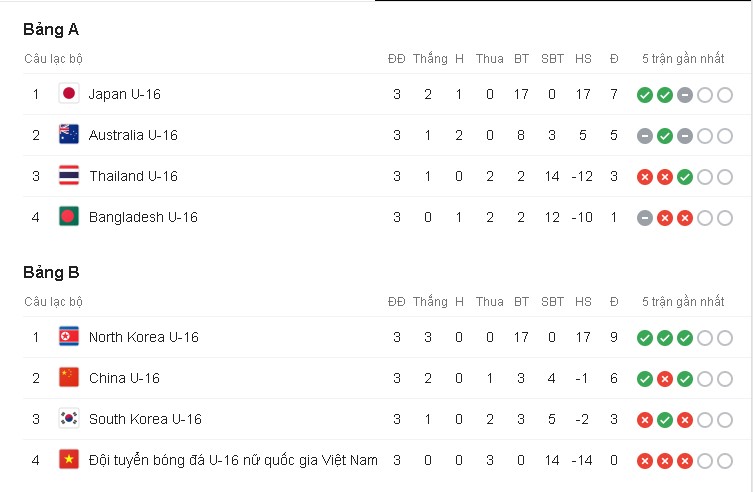Click Bangladesh's grey draw result icon
The height and width of the screenshot is (492, 753).
(x=644, y=218)
